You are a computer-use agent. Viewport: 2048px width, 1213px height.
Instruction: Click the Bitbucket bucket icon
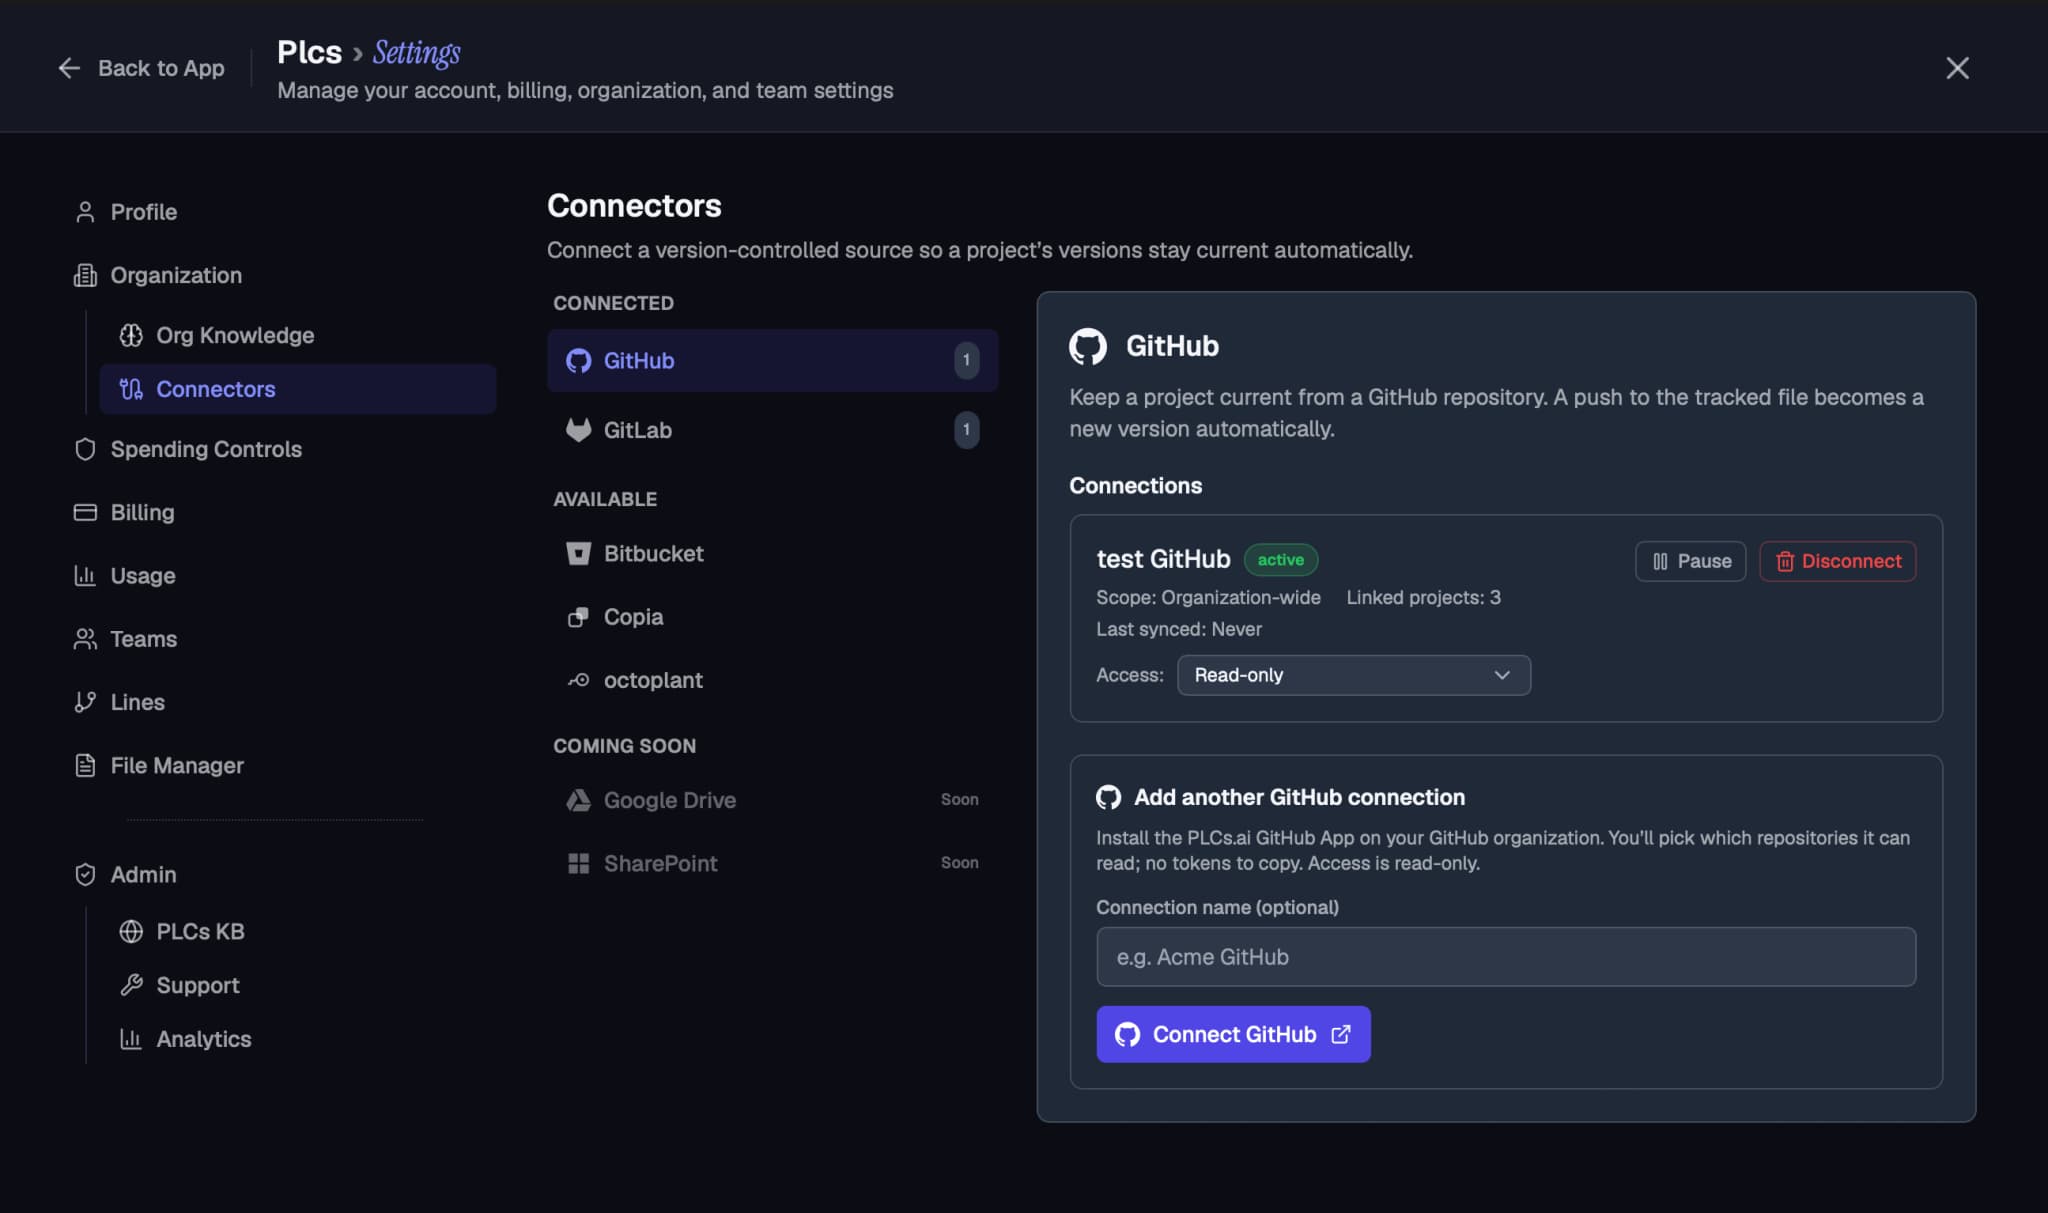click(578, 553)
